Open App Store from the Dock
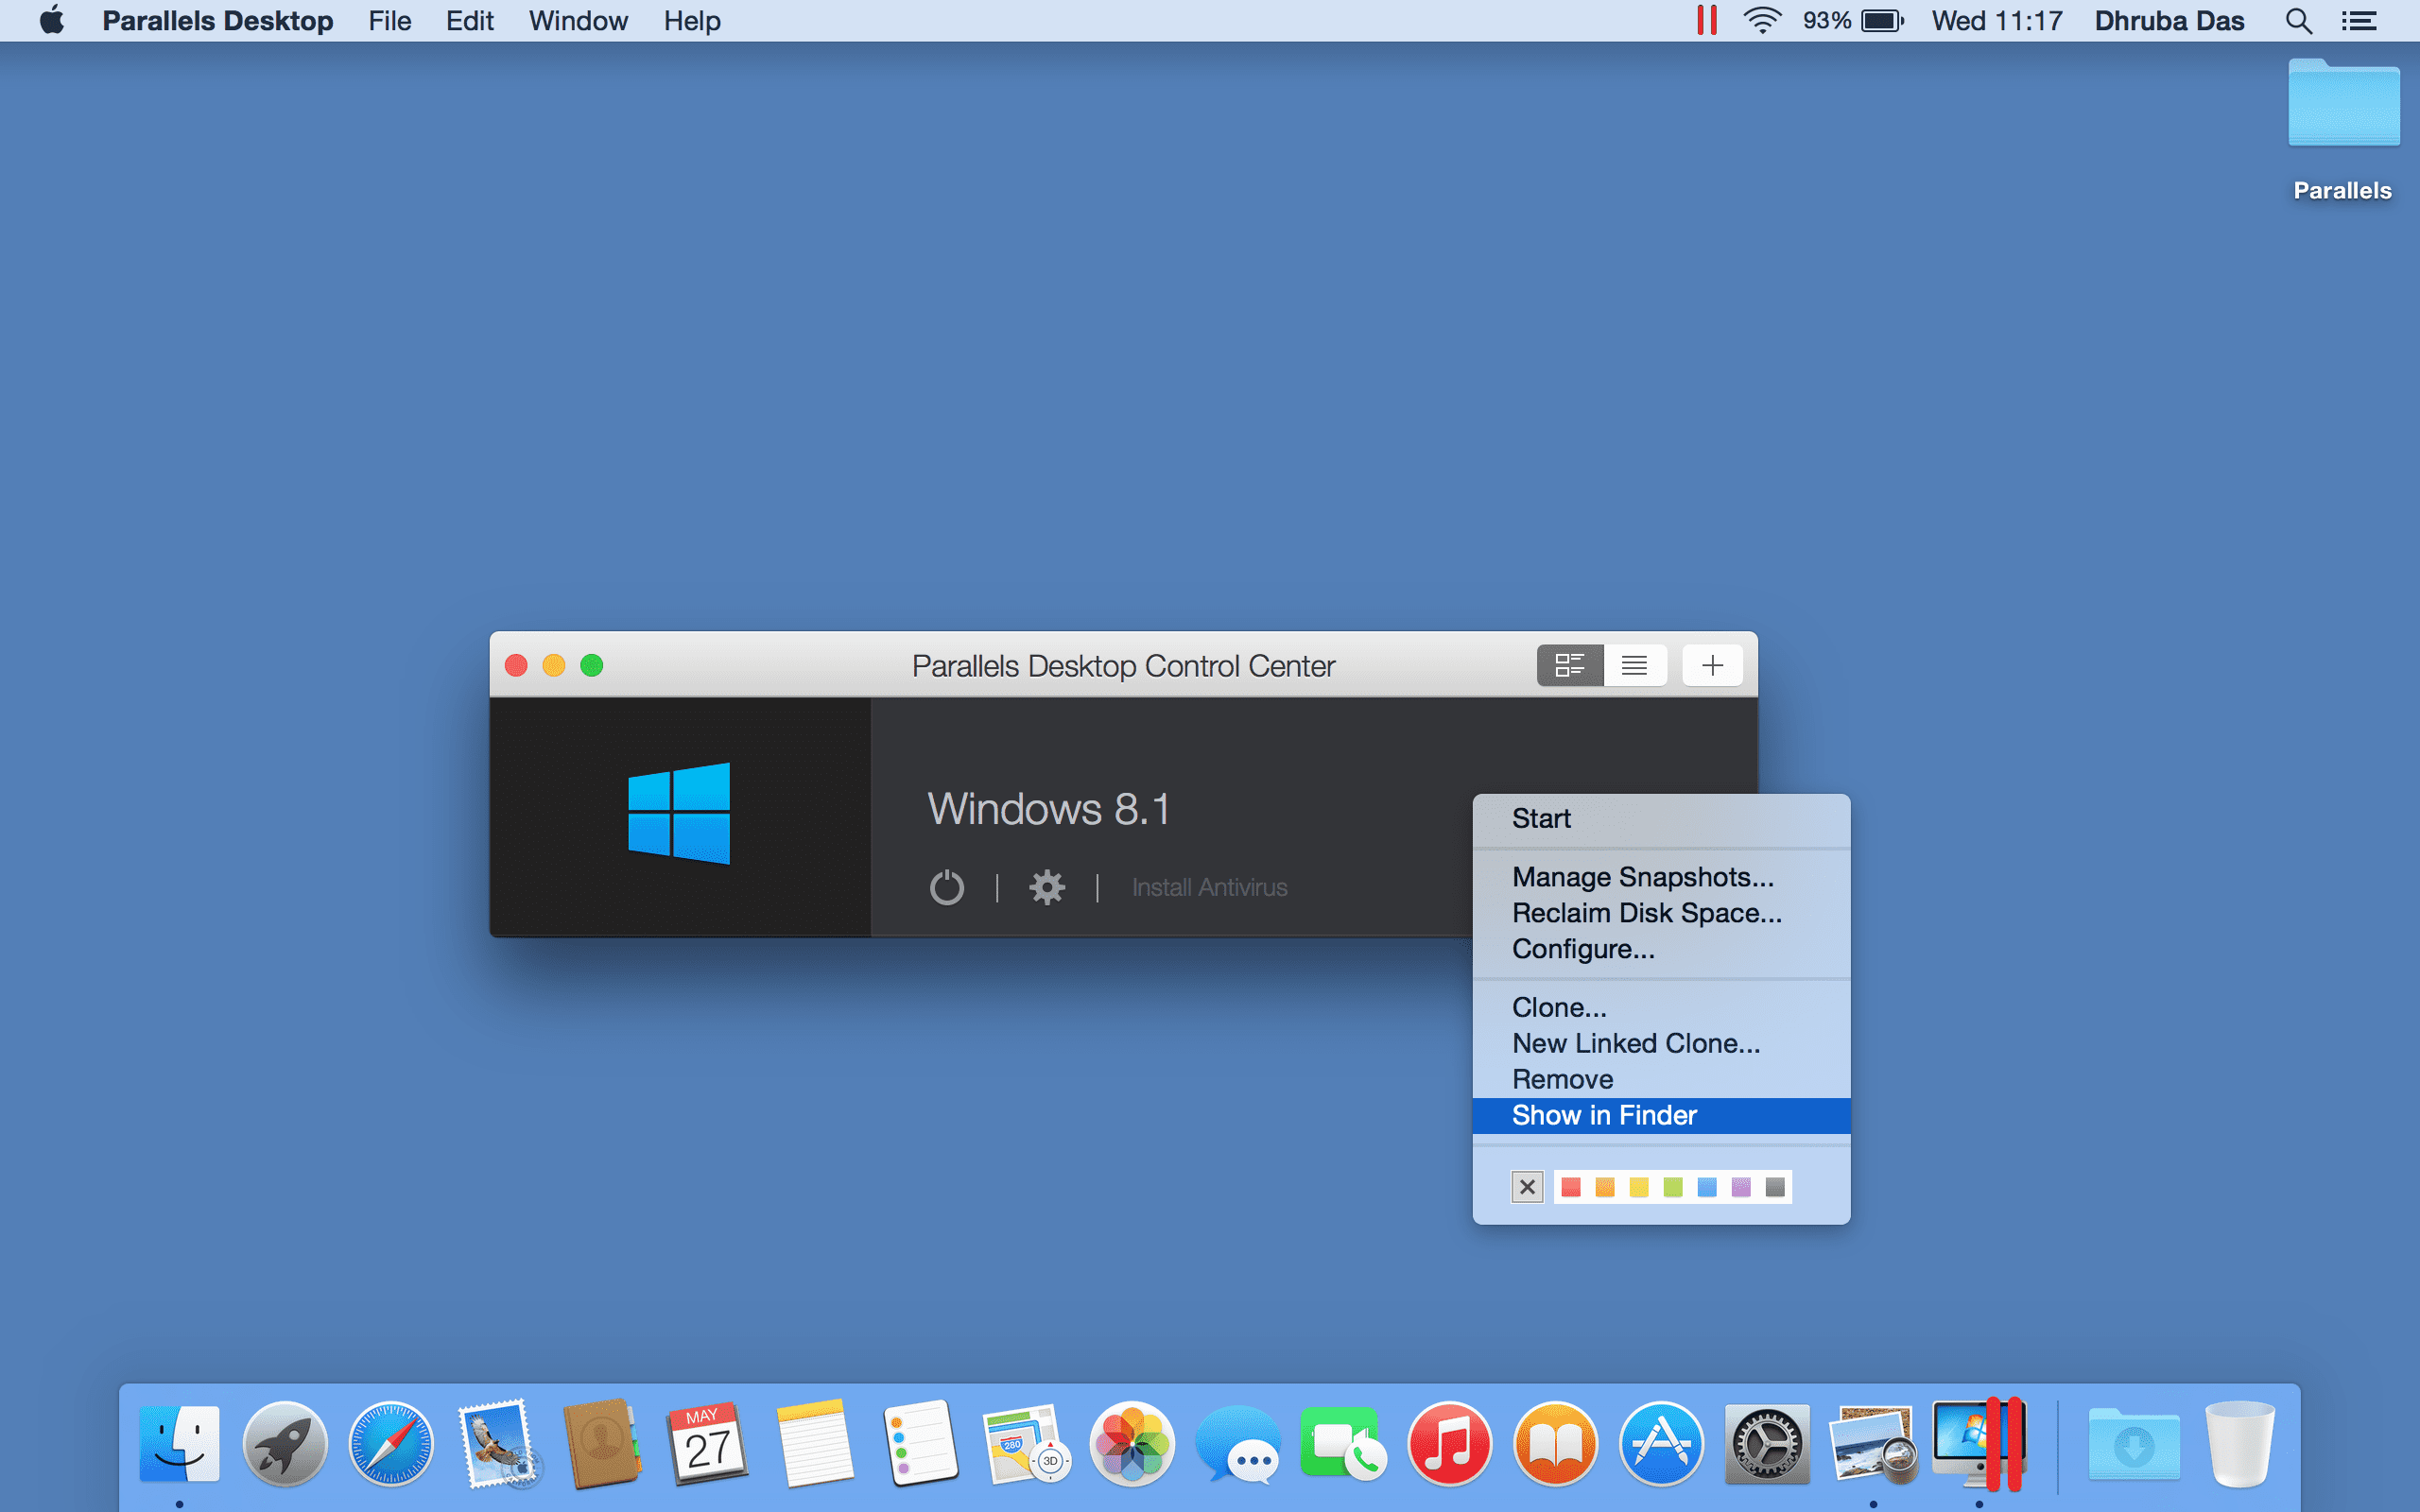Image resolution: width=2420 pixels, height=1512 pixels. (1661, 1443)
